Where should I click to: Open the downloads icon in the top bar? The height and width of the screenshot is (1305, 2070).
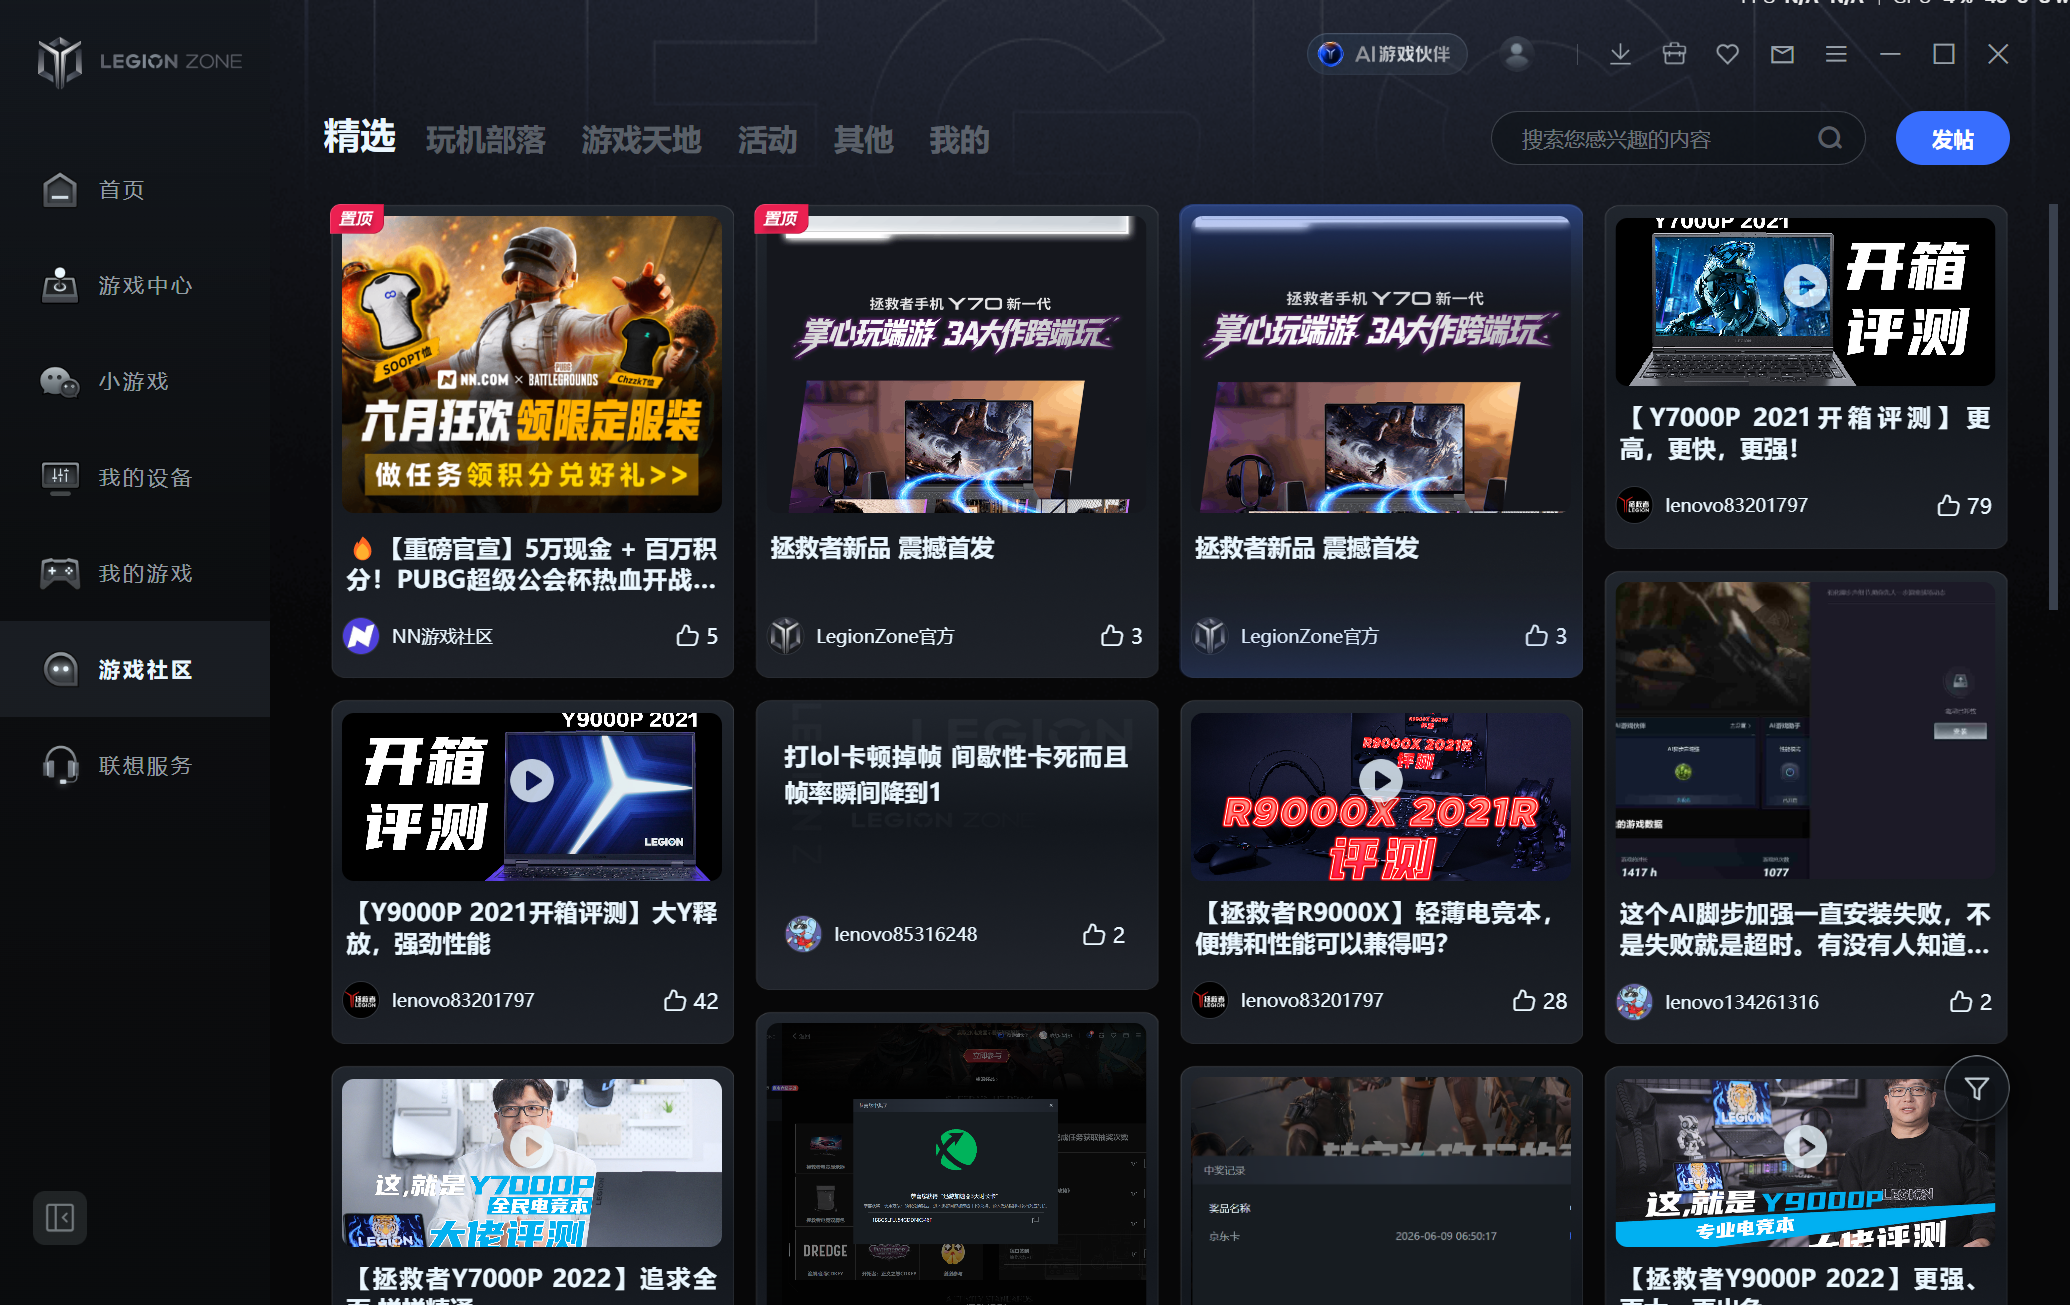tap(1620, 54)
